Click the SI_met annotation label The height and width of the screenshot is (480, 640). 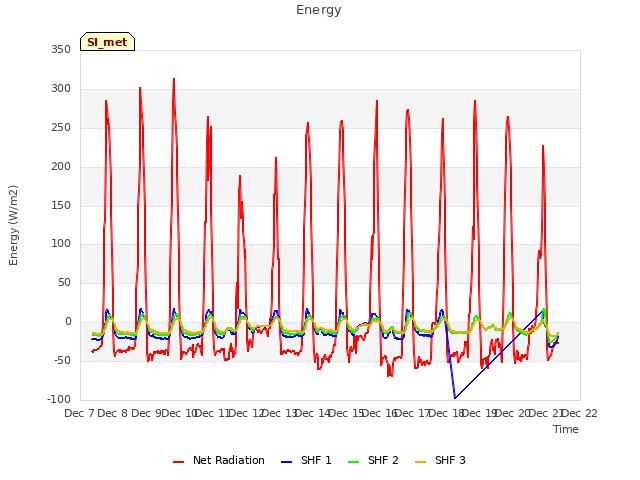[107, 42]
